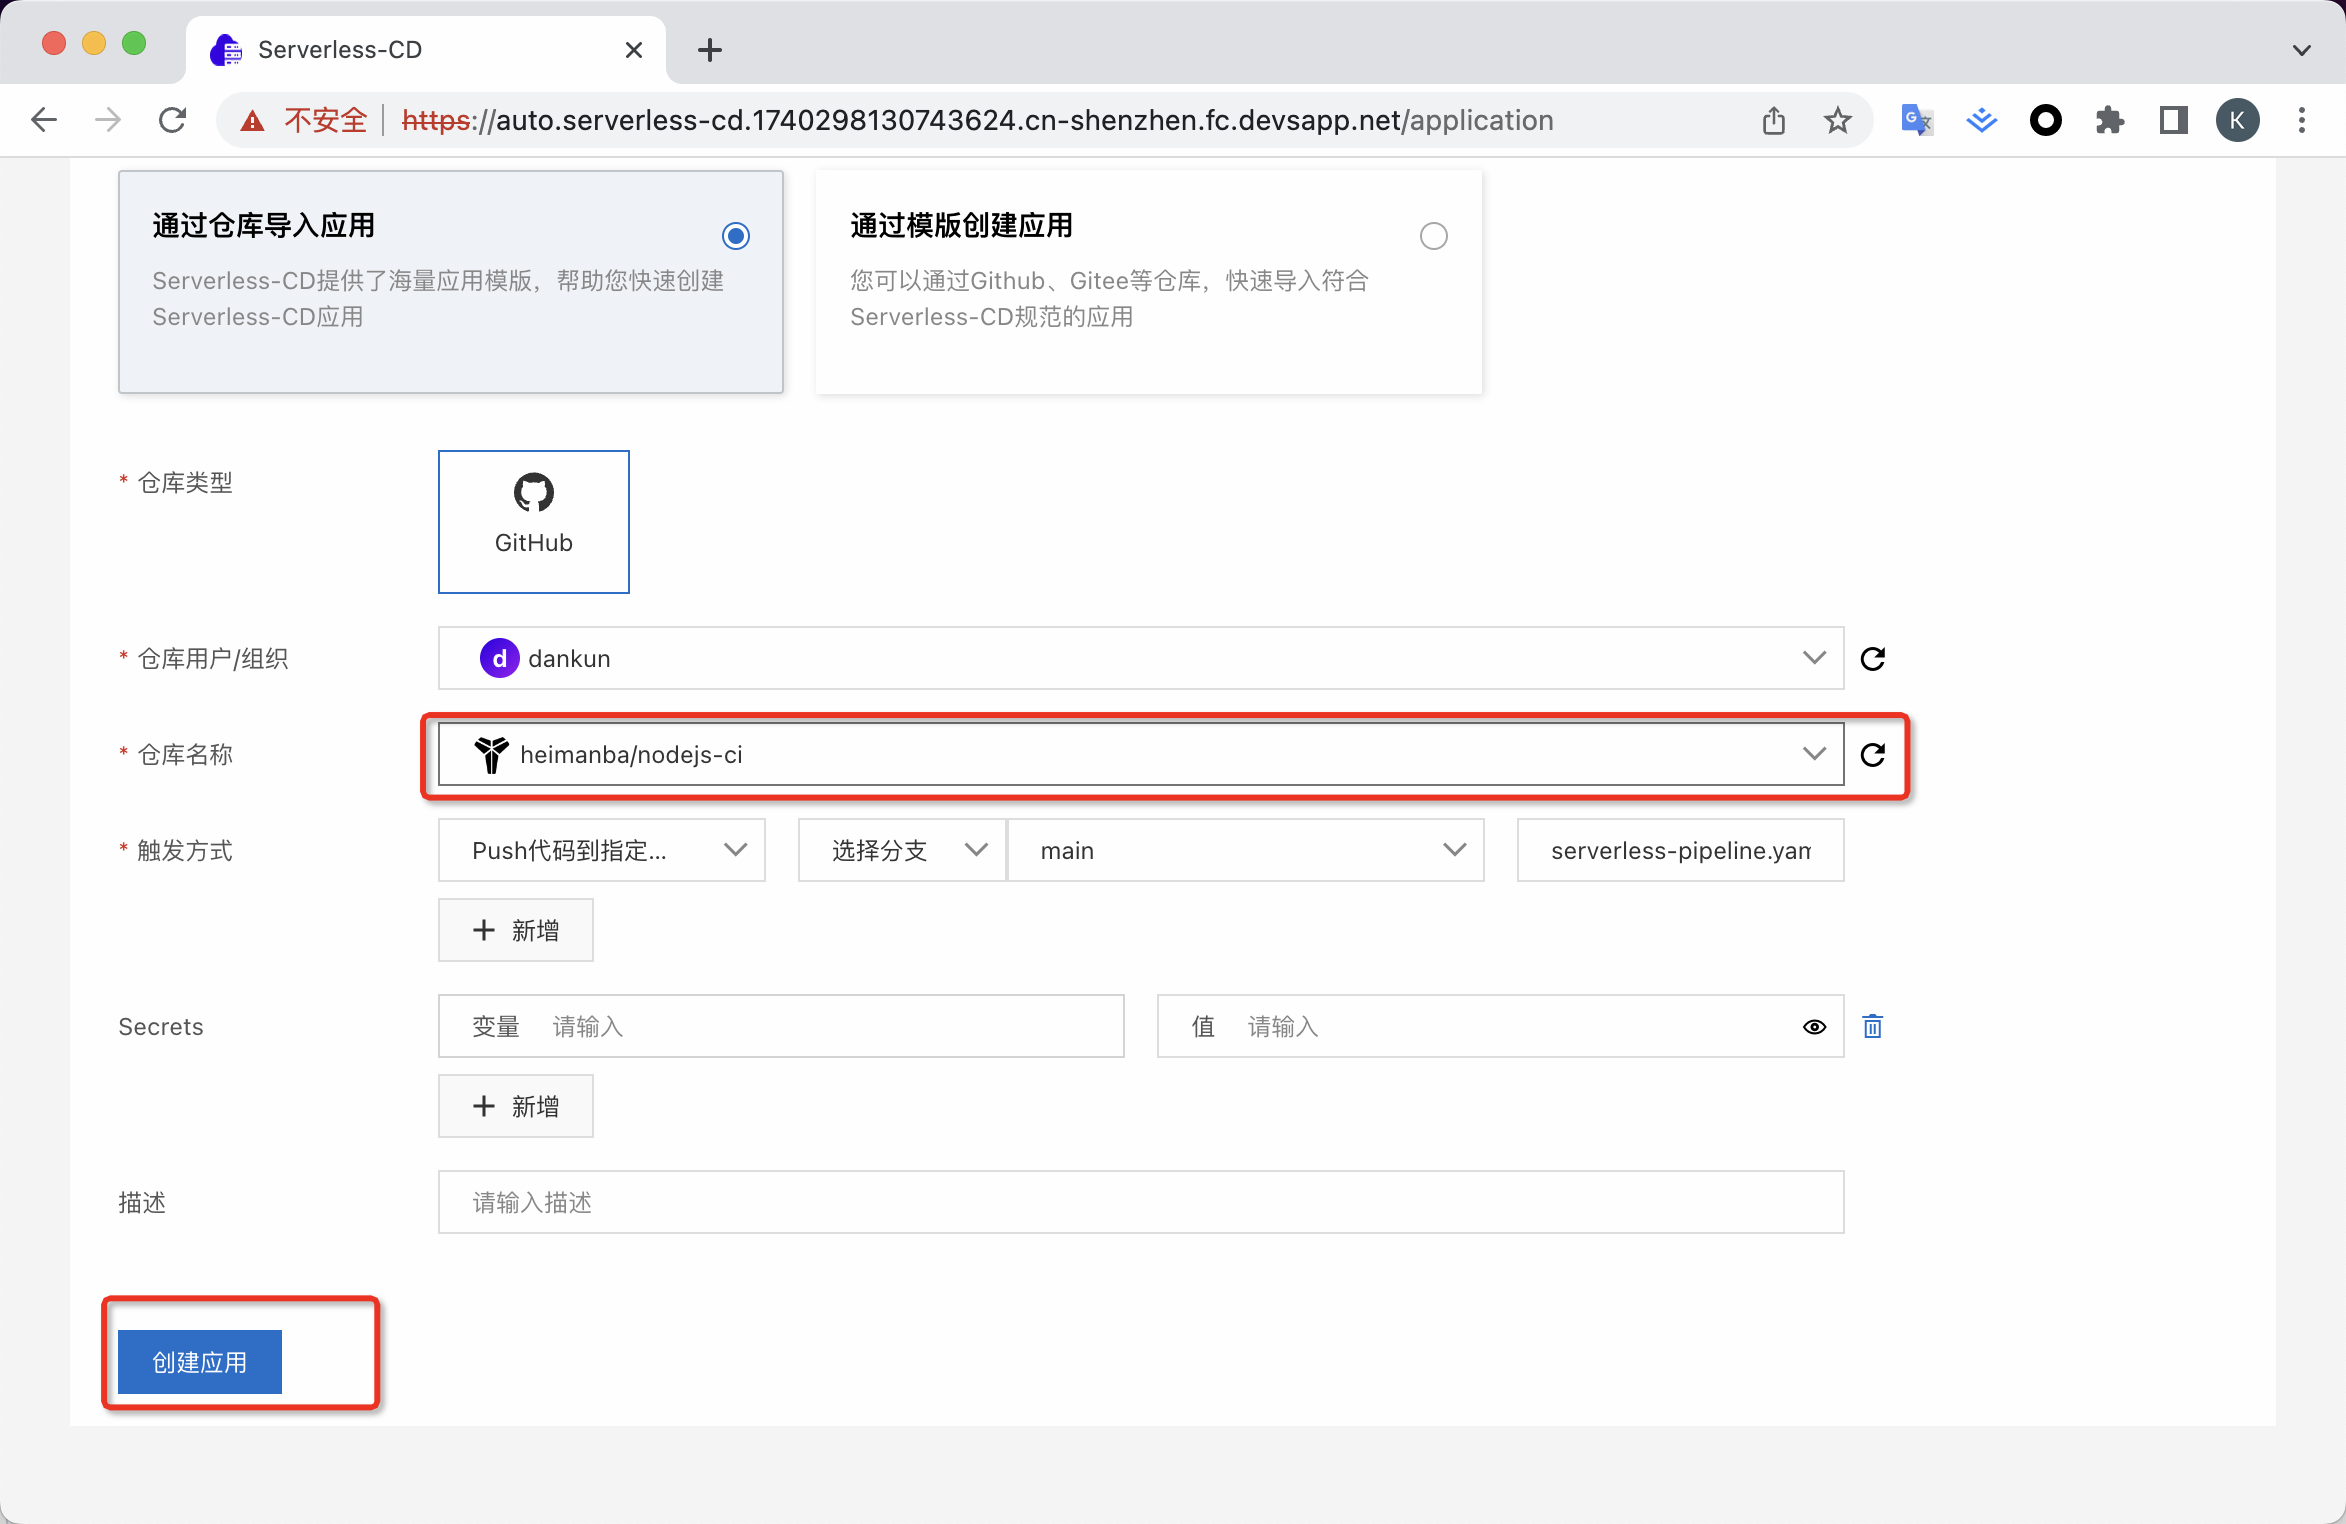2346x1524 pixels.
Task: Click the browser forward arrow
Action: [x=108, y=121]
